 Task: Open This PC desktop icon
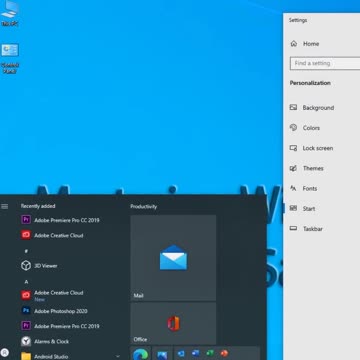click(x=10, y=13)
